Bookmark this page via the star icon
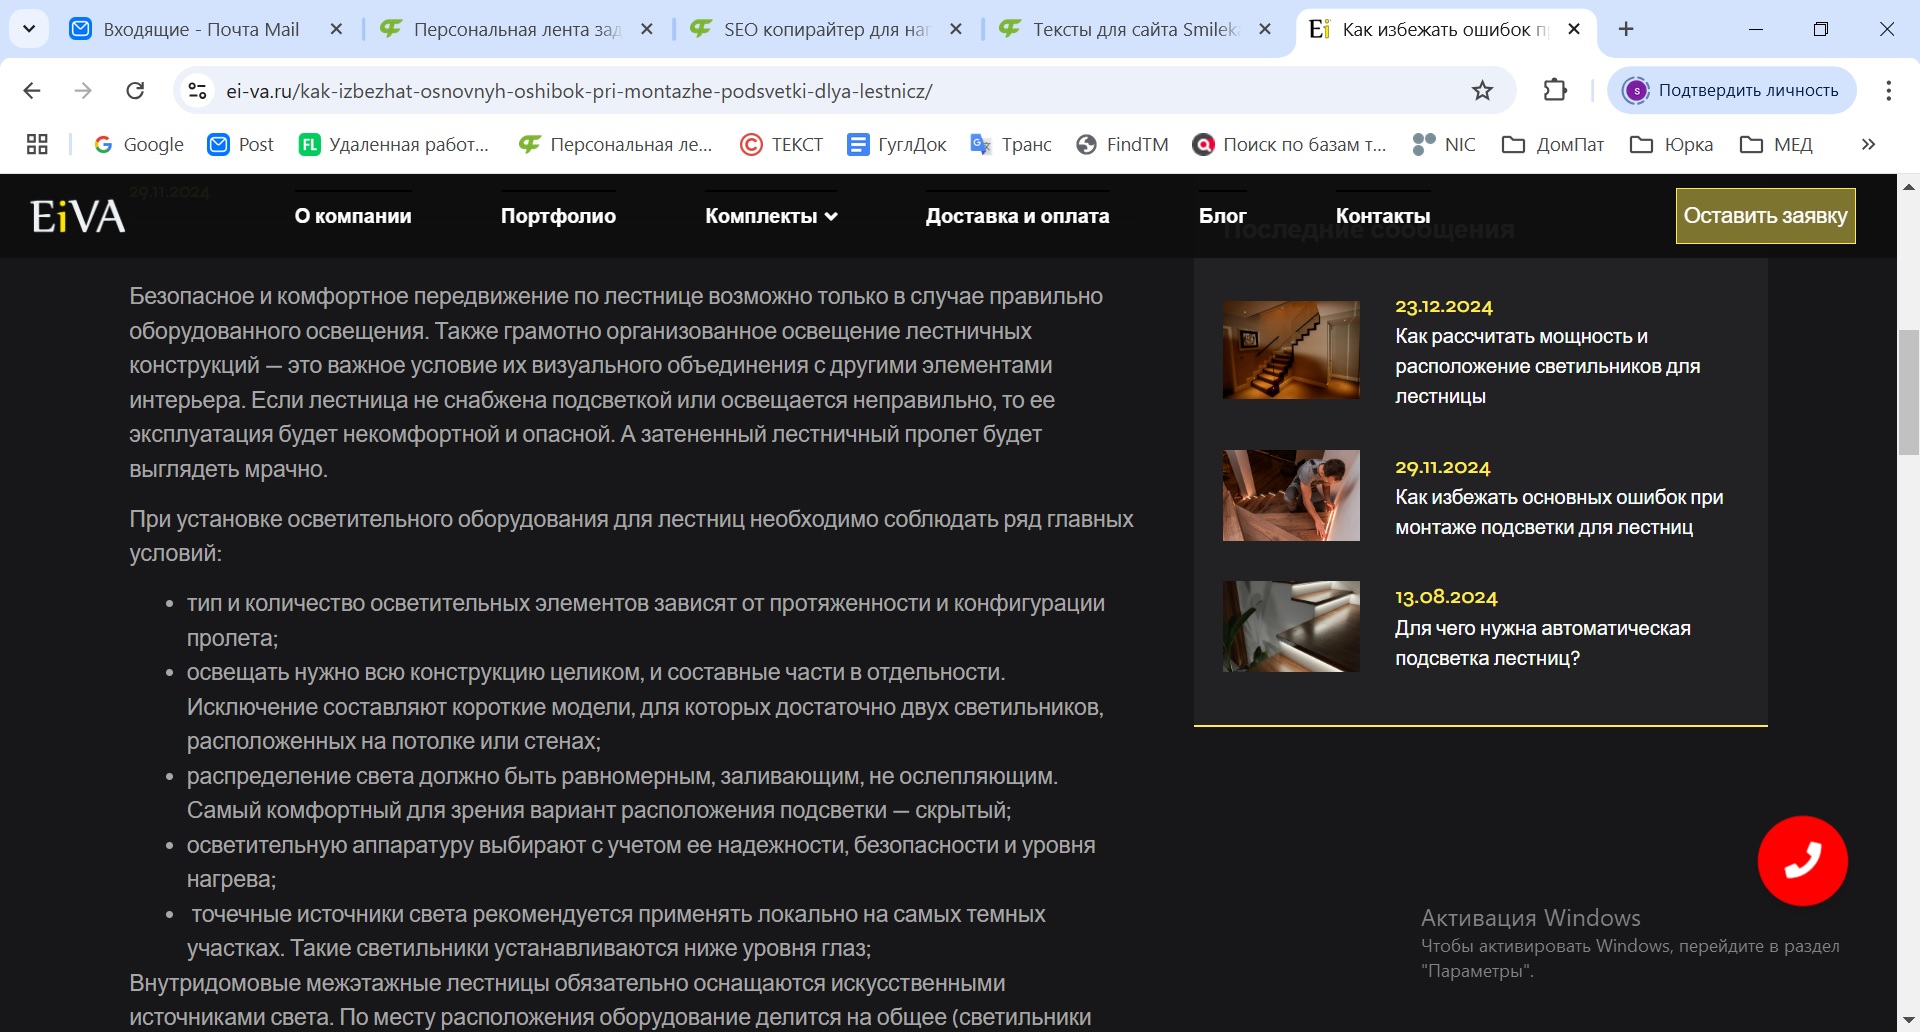 1481,90
